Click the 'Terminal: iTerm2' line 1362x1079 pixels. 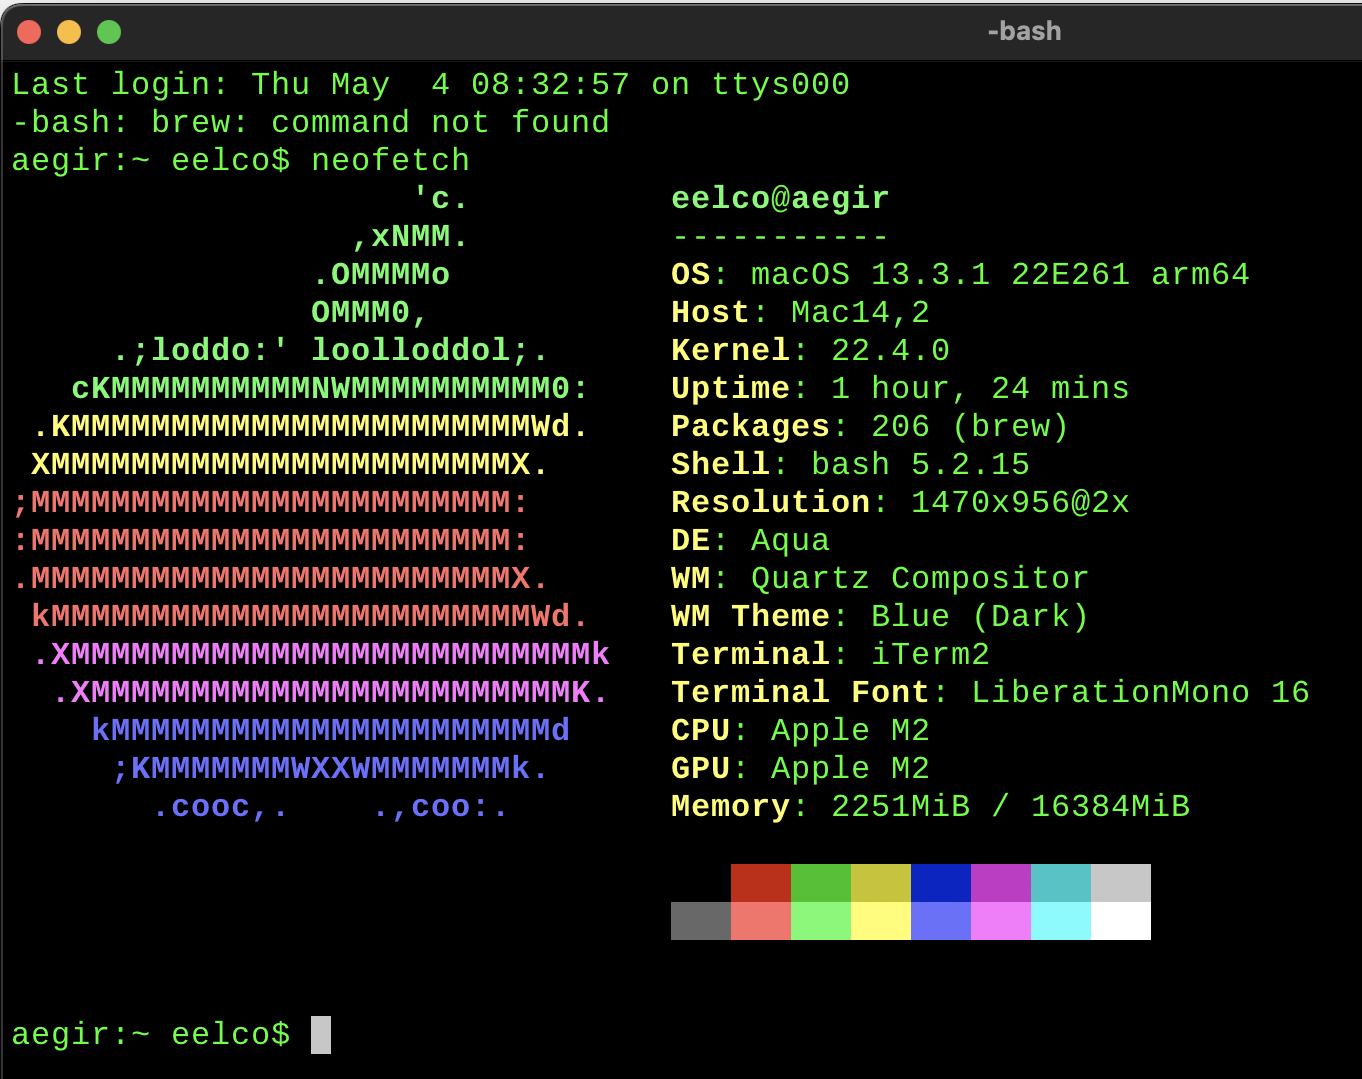coord(830,655)
